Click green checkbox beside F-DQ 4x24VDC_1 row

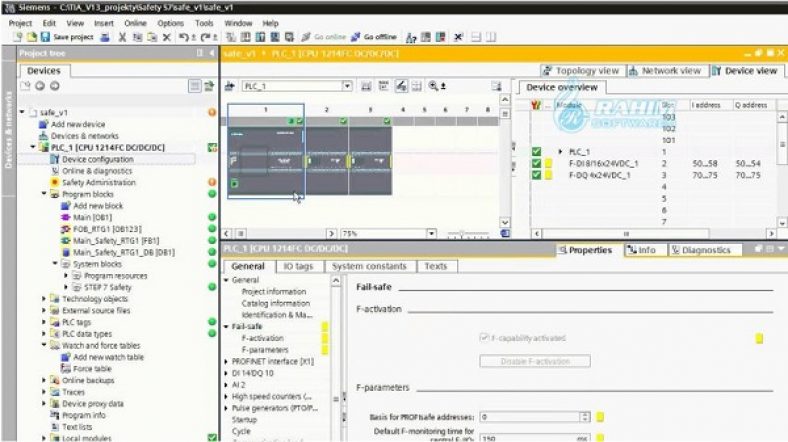pos(536,175)
